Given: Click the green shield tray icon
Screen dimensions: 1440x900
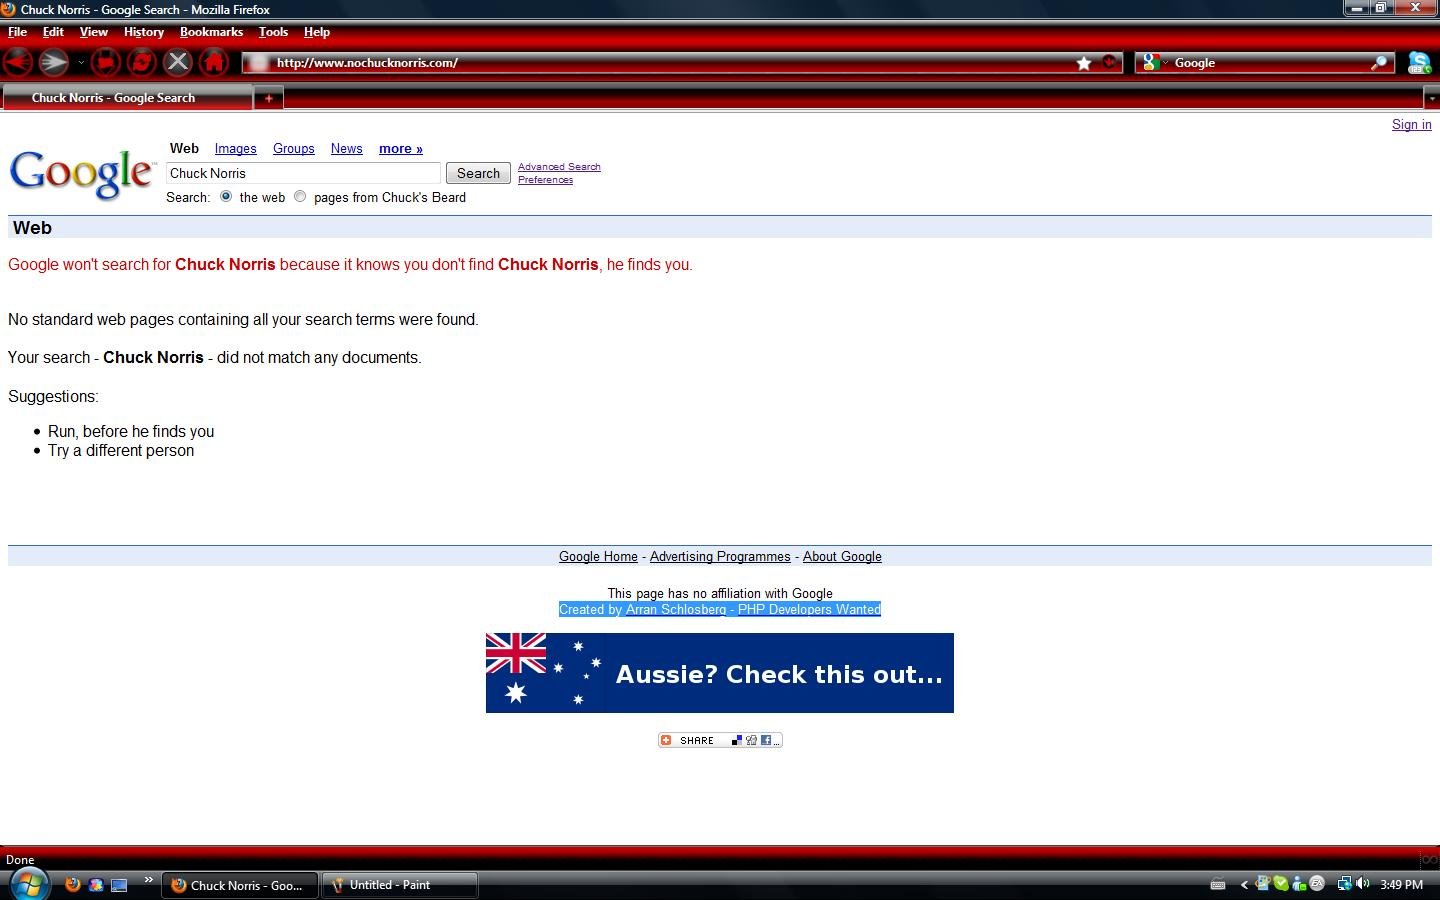Looking at the screenshot, I should 1281,884.
